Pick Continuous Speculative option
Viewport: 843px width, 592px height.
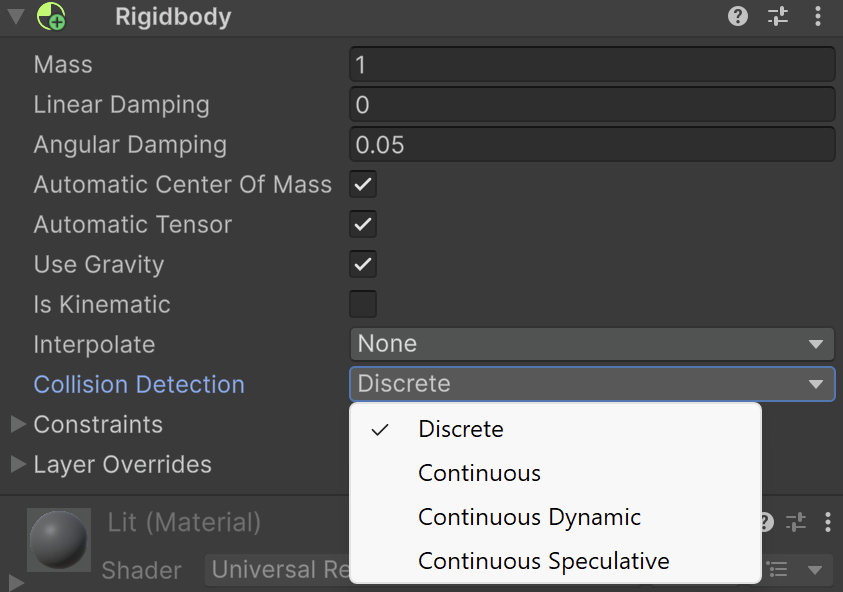[x=543, y=561]
